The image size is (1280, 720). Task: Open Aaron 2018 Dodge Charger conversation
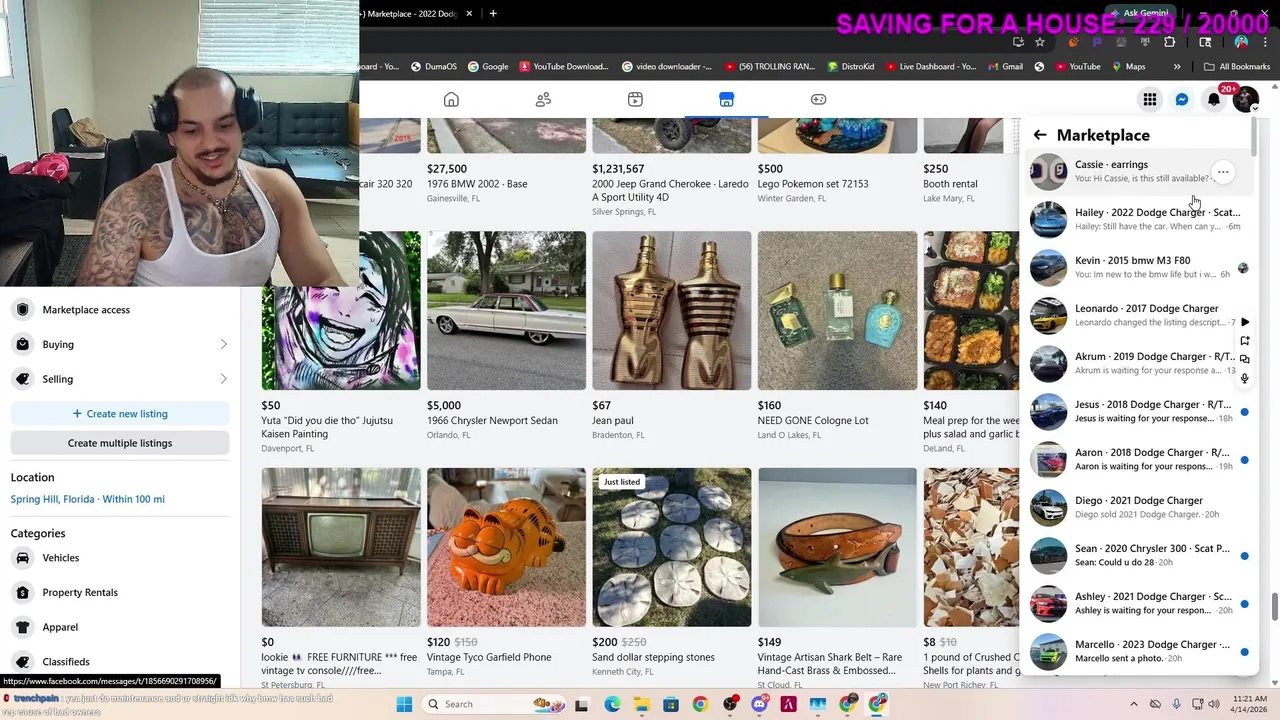pos(1138,459)
